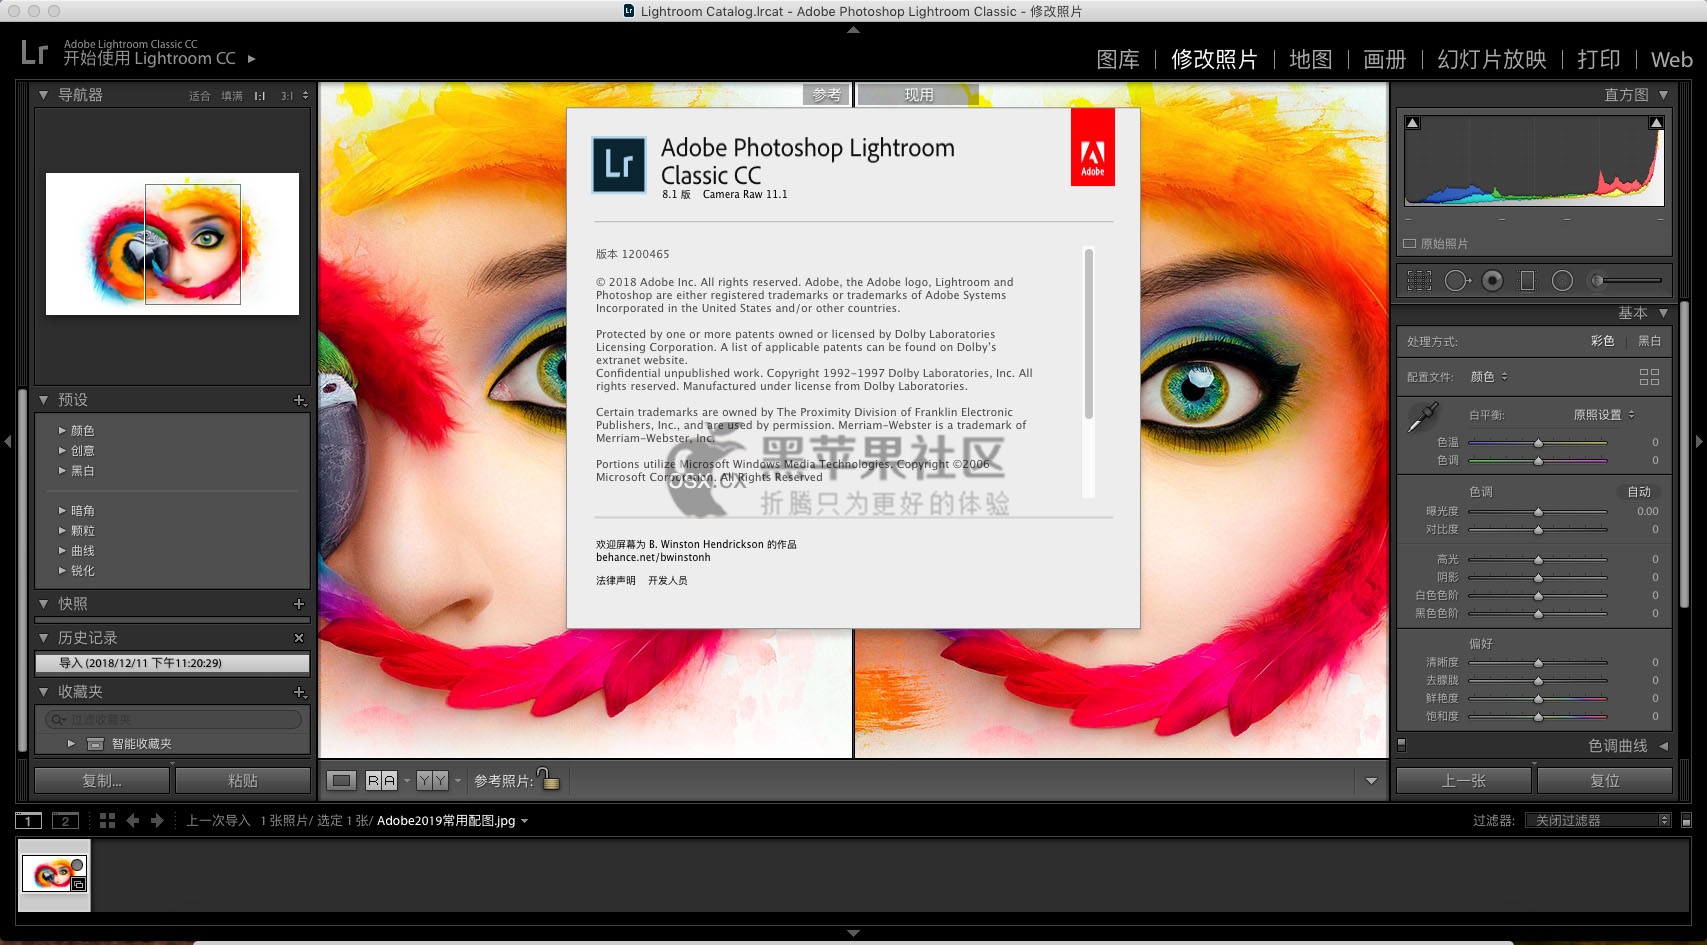
Task: Click the 复位 button
Action: 1605,781
